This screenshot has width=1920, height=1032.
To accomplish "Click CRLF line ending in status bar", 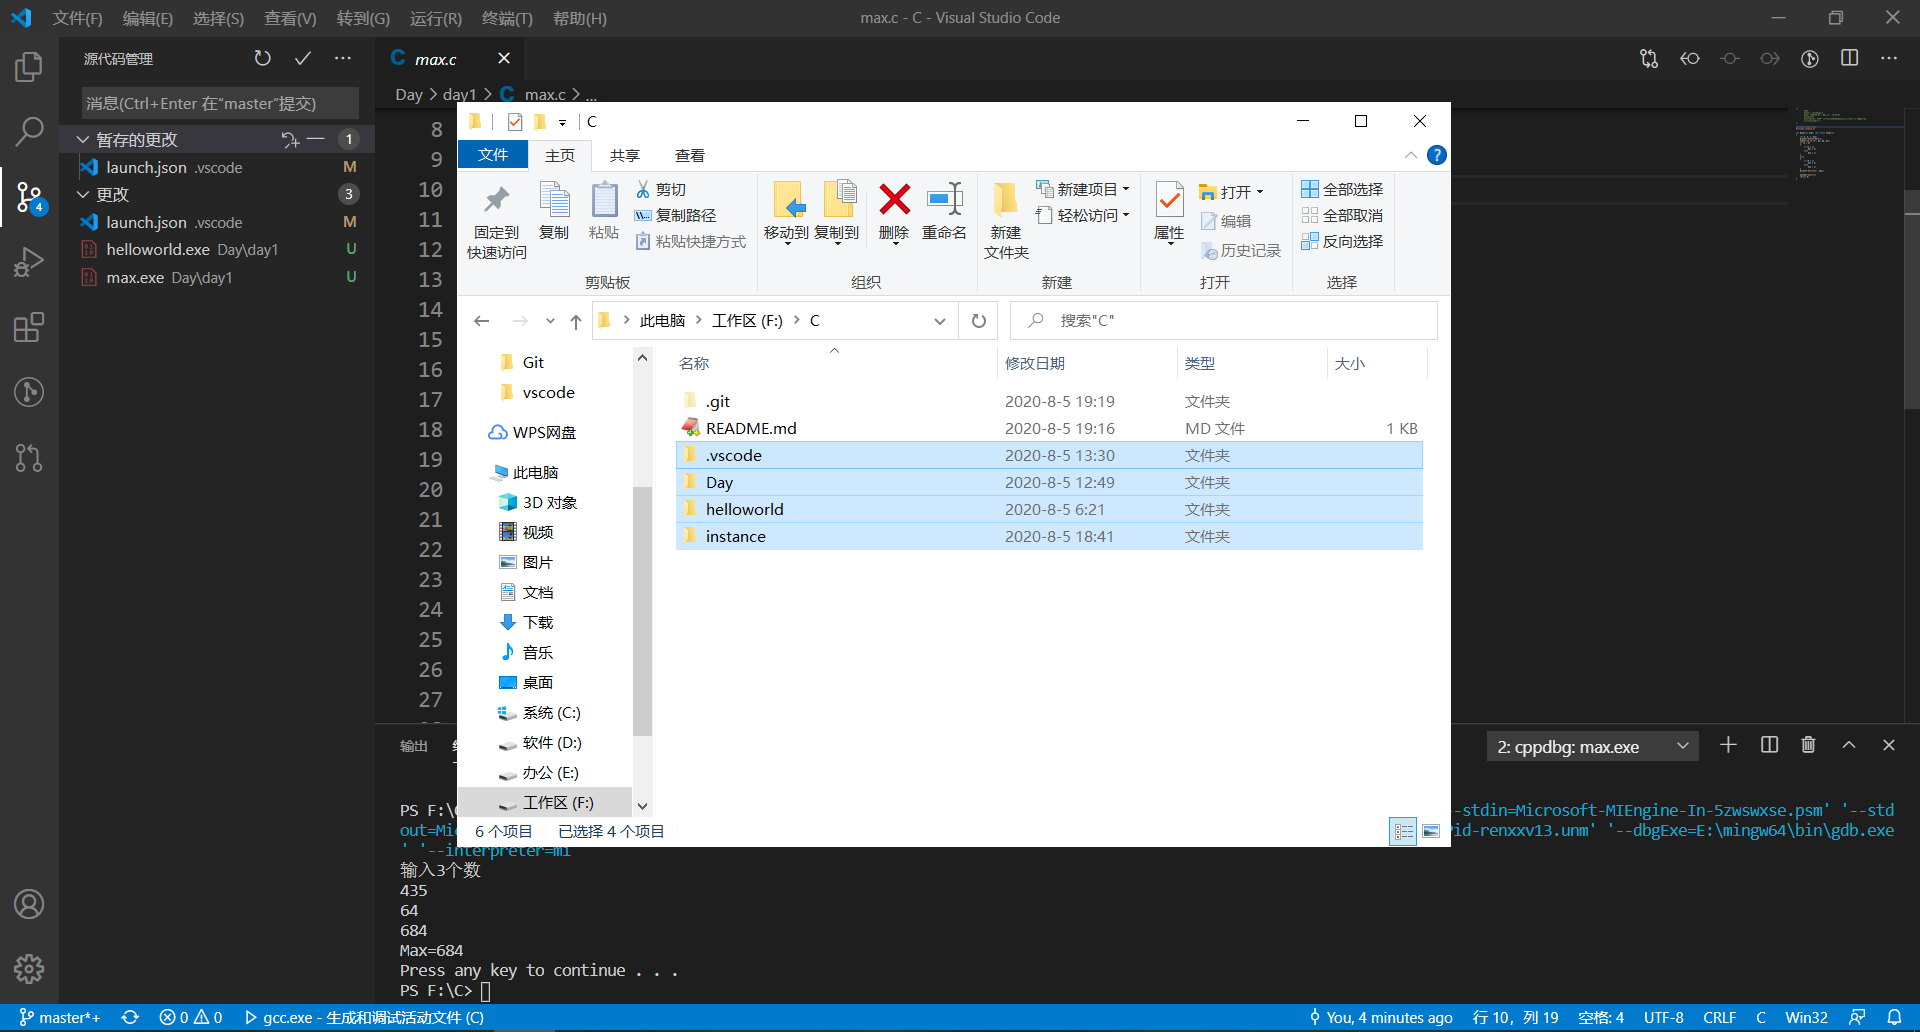I will point(1720,1017).
